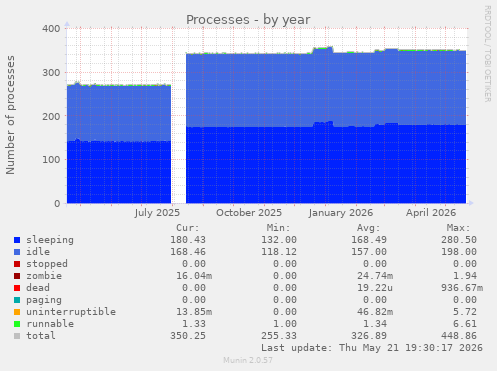The height and width of the screenshot is (371, 497).
Task: Click zombie current value 16.04m
Action: pyautogui.click(x=194, y=276)
